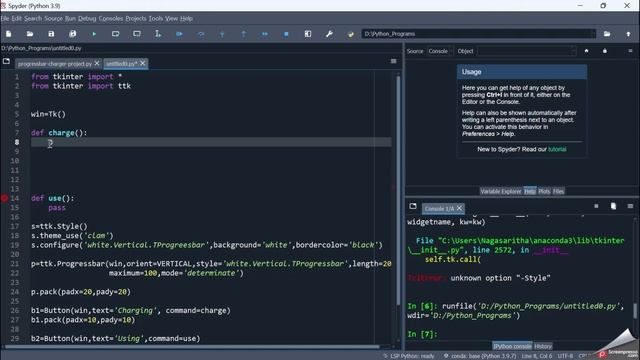Maximize the current pane
This screenshot has height=360, width=640.
pos(308,34)
